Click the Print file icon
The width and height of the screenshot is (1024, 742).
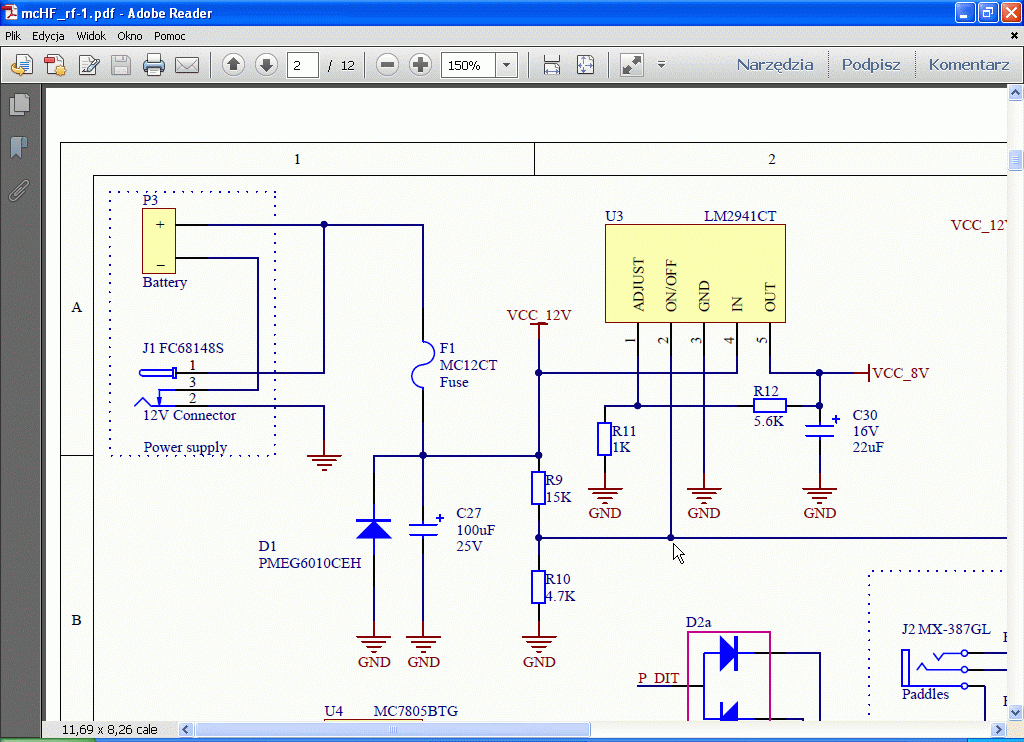coord(153,65)
